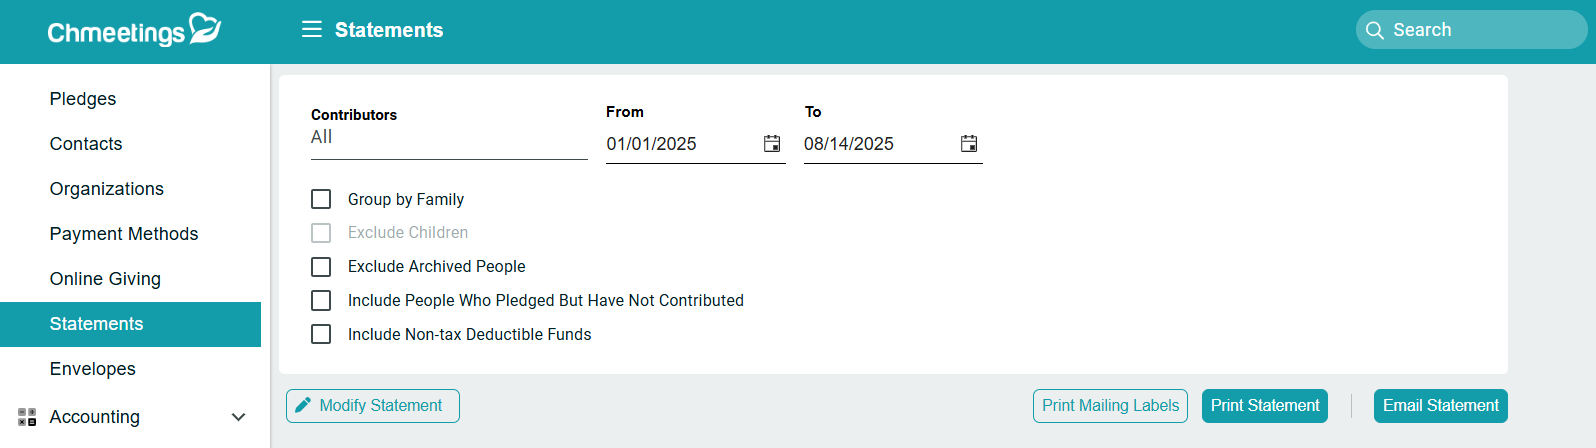Focus the top Search field
The width and height of the screenshot is (1596, 448).
1480,30
